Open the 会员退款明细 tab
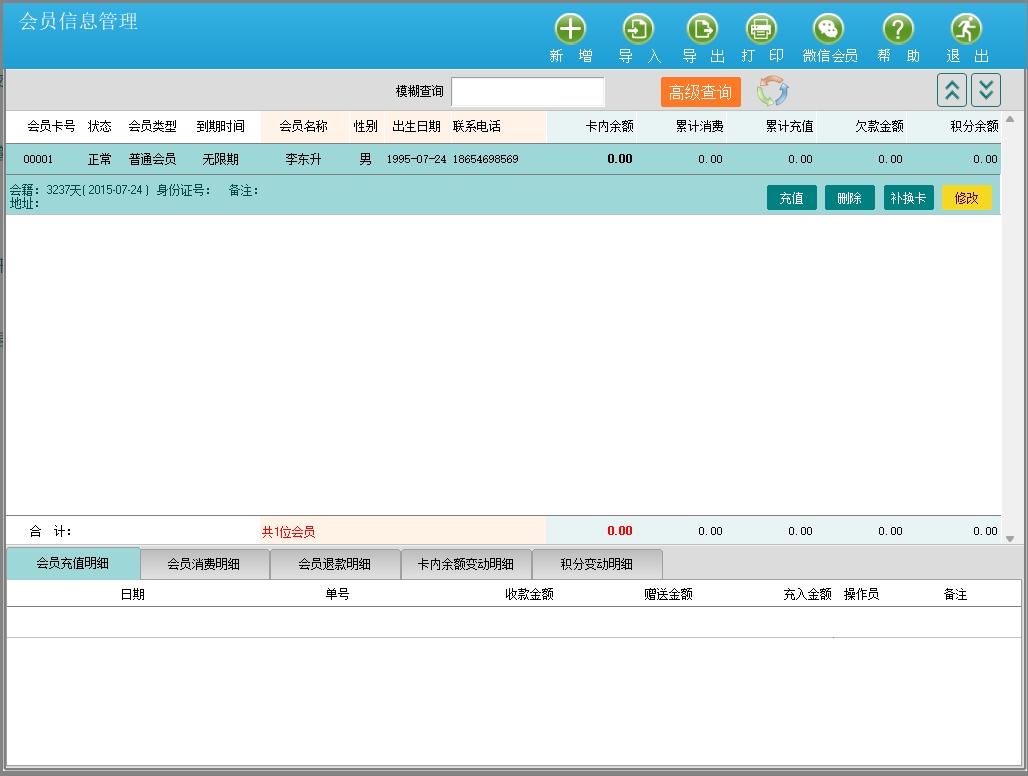 point(334,564)
